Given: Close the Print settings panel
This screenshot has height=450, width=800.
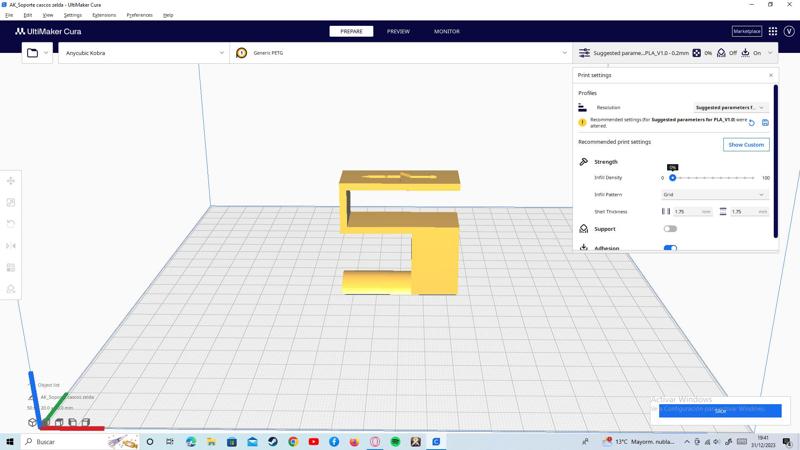Looking at the screenshot, I should (x=771, y=75).
